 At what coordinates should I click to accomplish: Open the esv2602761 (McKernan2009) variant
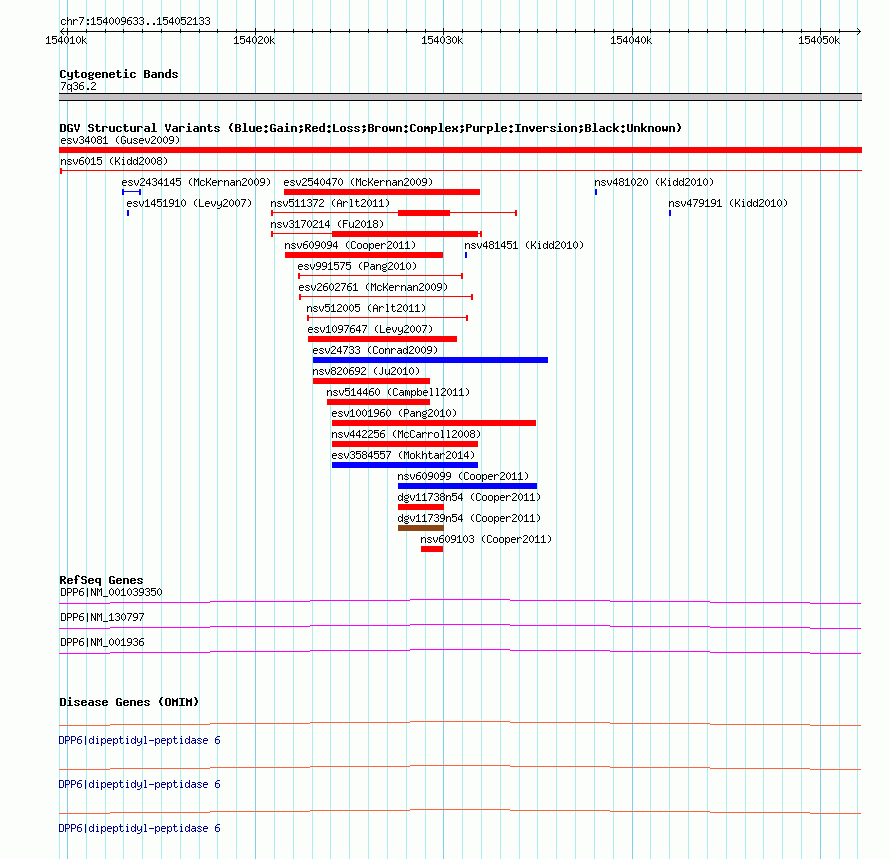pos(373,287)
